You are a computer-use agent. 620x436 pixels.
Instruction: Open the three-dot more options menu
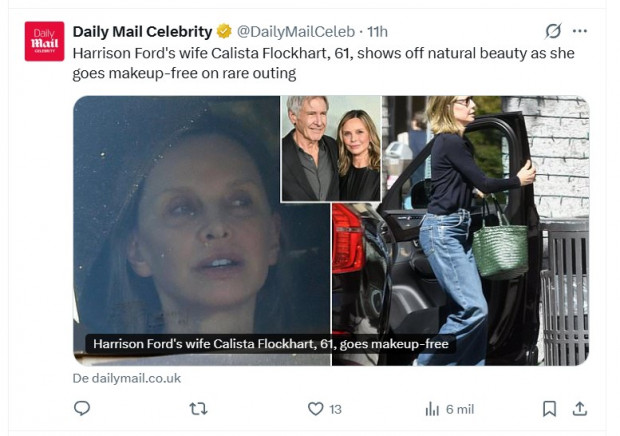point(580,31)
